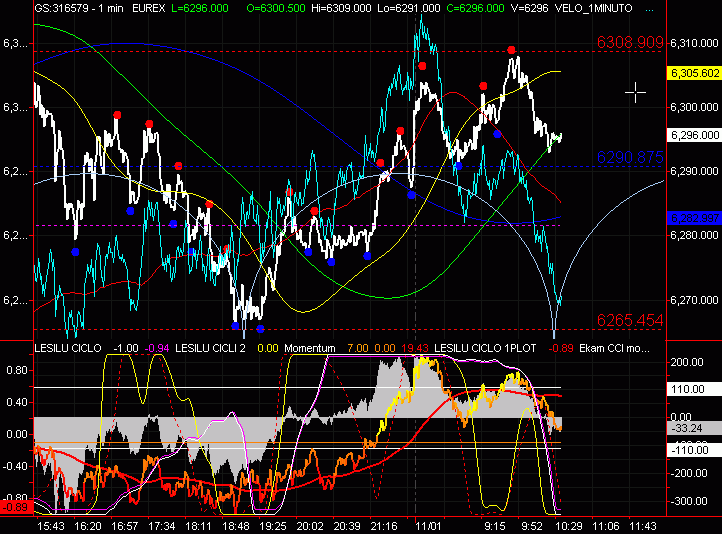The image size is (722, 534).
Task: Click the red pivot dot on 6308.909 line
Action: [511, 50]
